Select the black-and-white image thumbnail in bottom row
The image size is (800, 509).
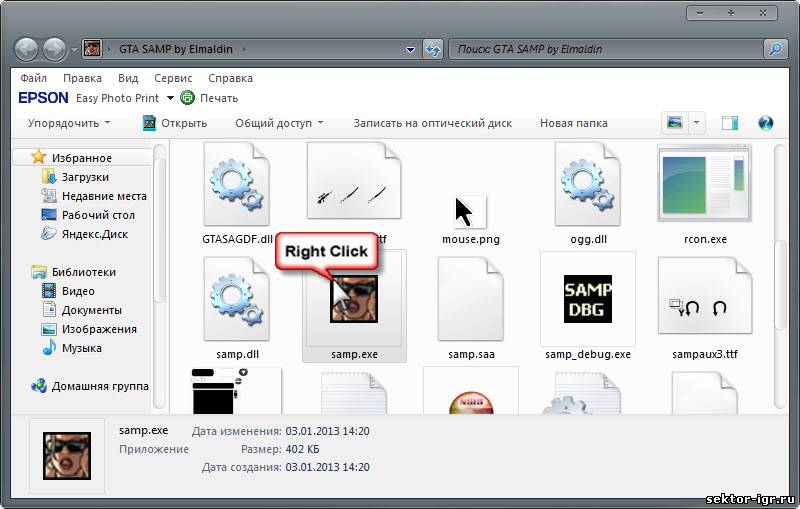pyautogui.click(x=236, y=391)
